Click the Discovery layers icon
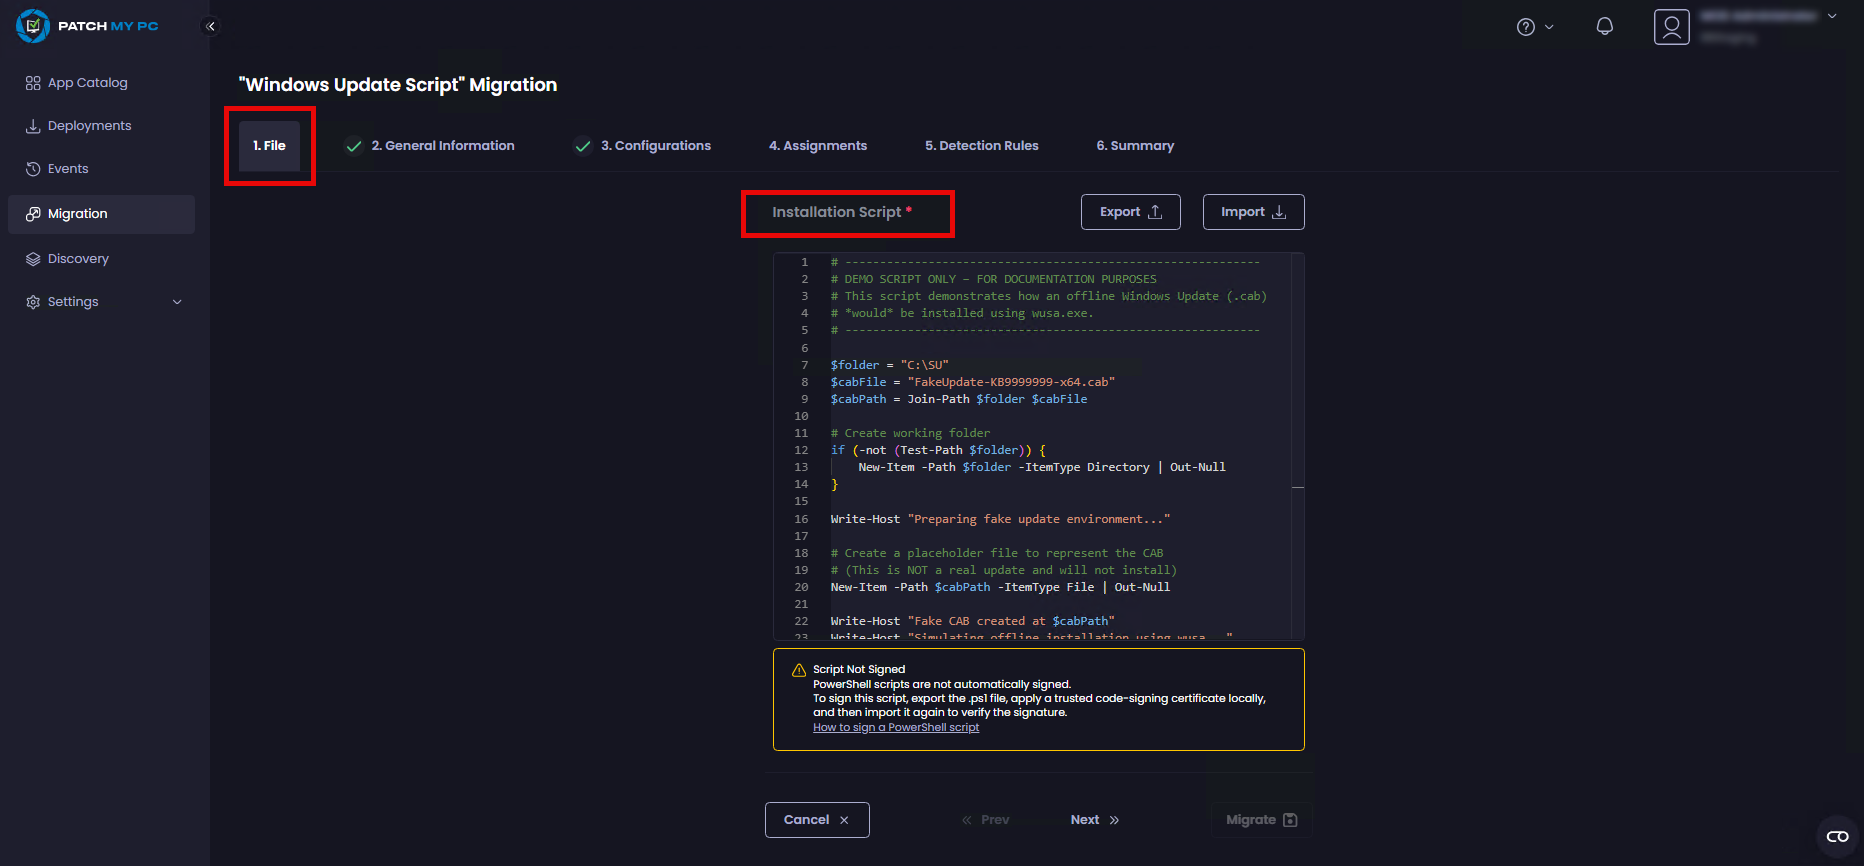The image size is (1864, 866). click(x=33, y=259)
